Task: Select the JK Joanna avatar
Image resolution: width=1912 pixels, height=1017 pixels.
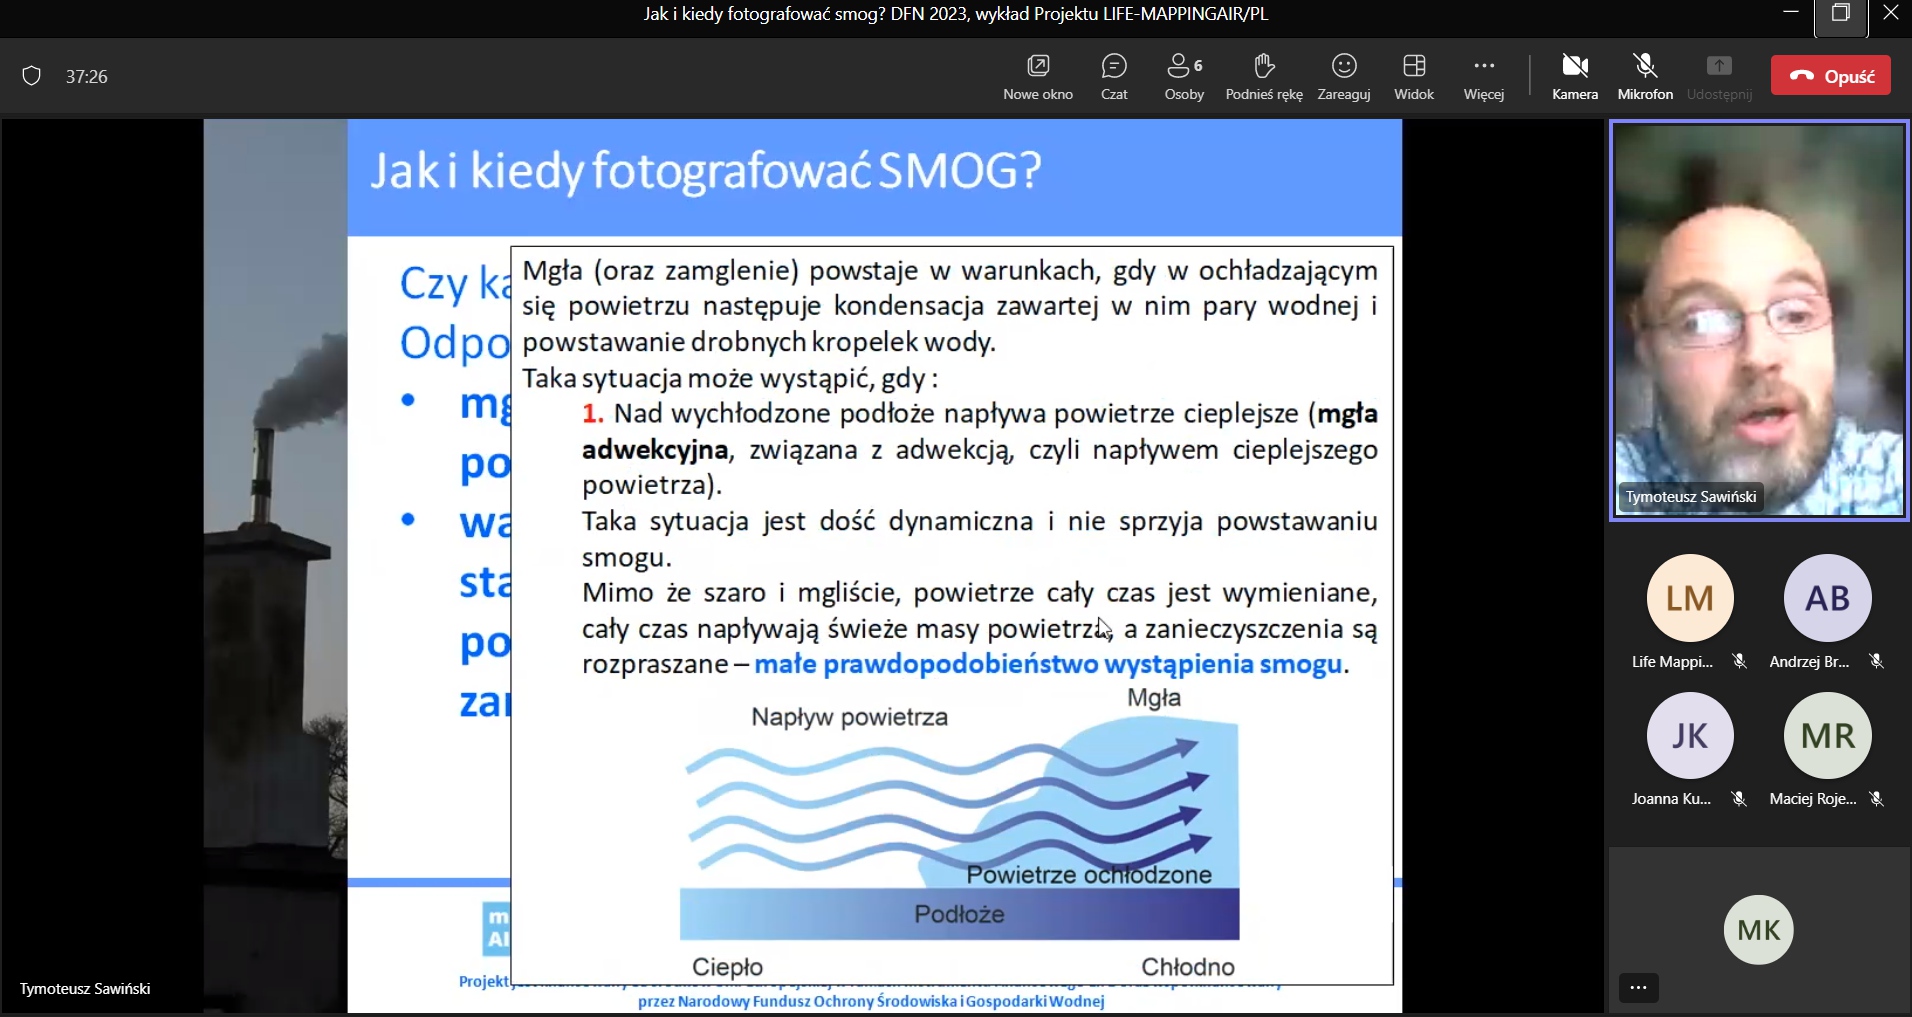Action: 1690,735
